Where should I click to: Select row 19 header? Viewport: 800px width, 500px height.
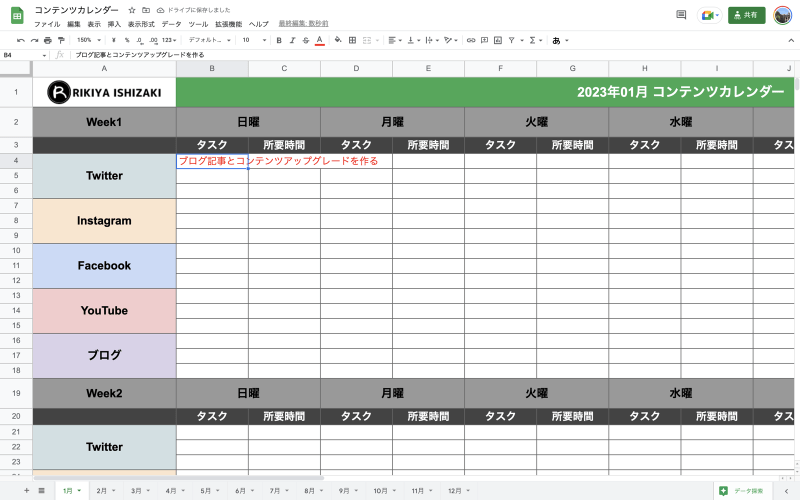(16, 393)
